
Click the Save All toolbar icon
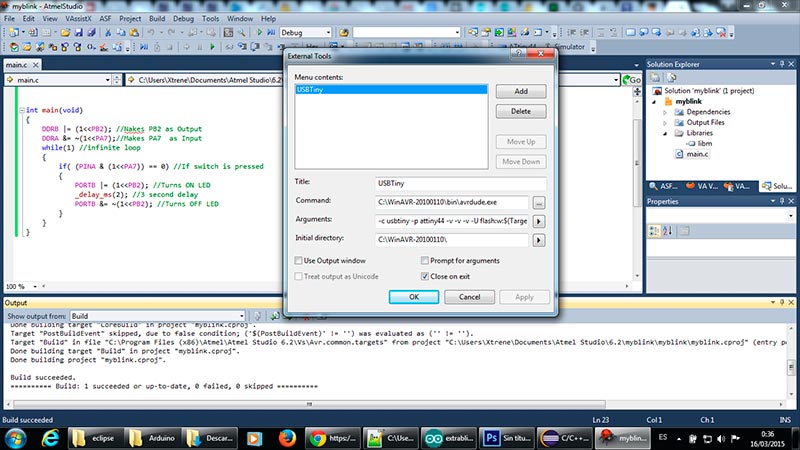click(x=91, y=32)
